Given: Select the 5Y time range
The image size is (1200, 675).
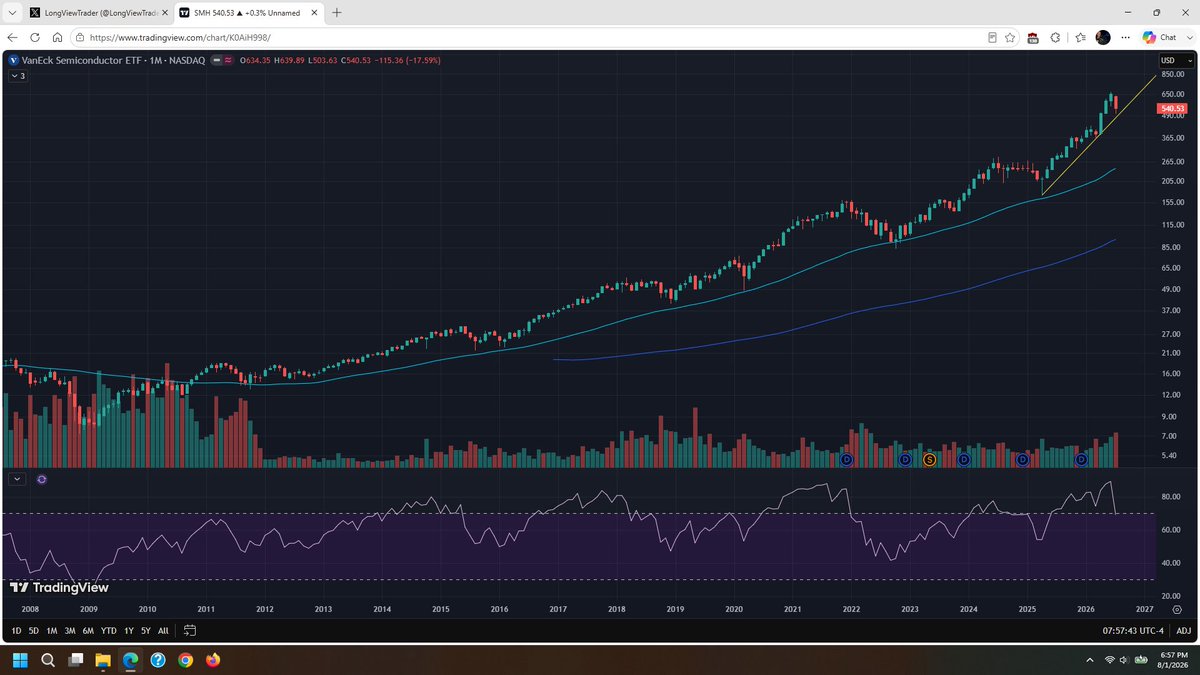Looking at the screenshot, I should pyautogui.click(x=145, y=631).
